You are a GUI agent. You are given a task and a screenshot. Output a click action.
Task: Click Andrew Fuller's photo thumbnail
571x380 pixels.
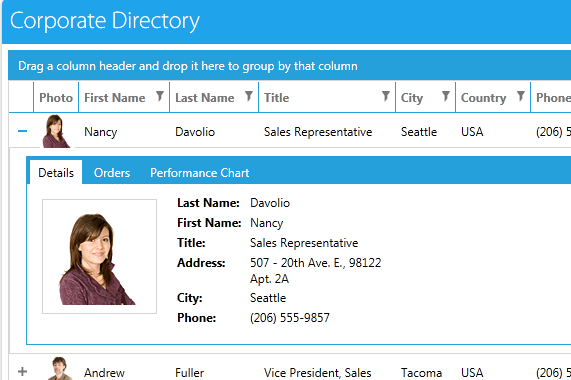(x=60, y=368)
